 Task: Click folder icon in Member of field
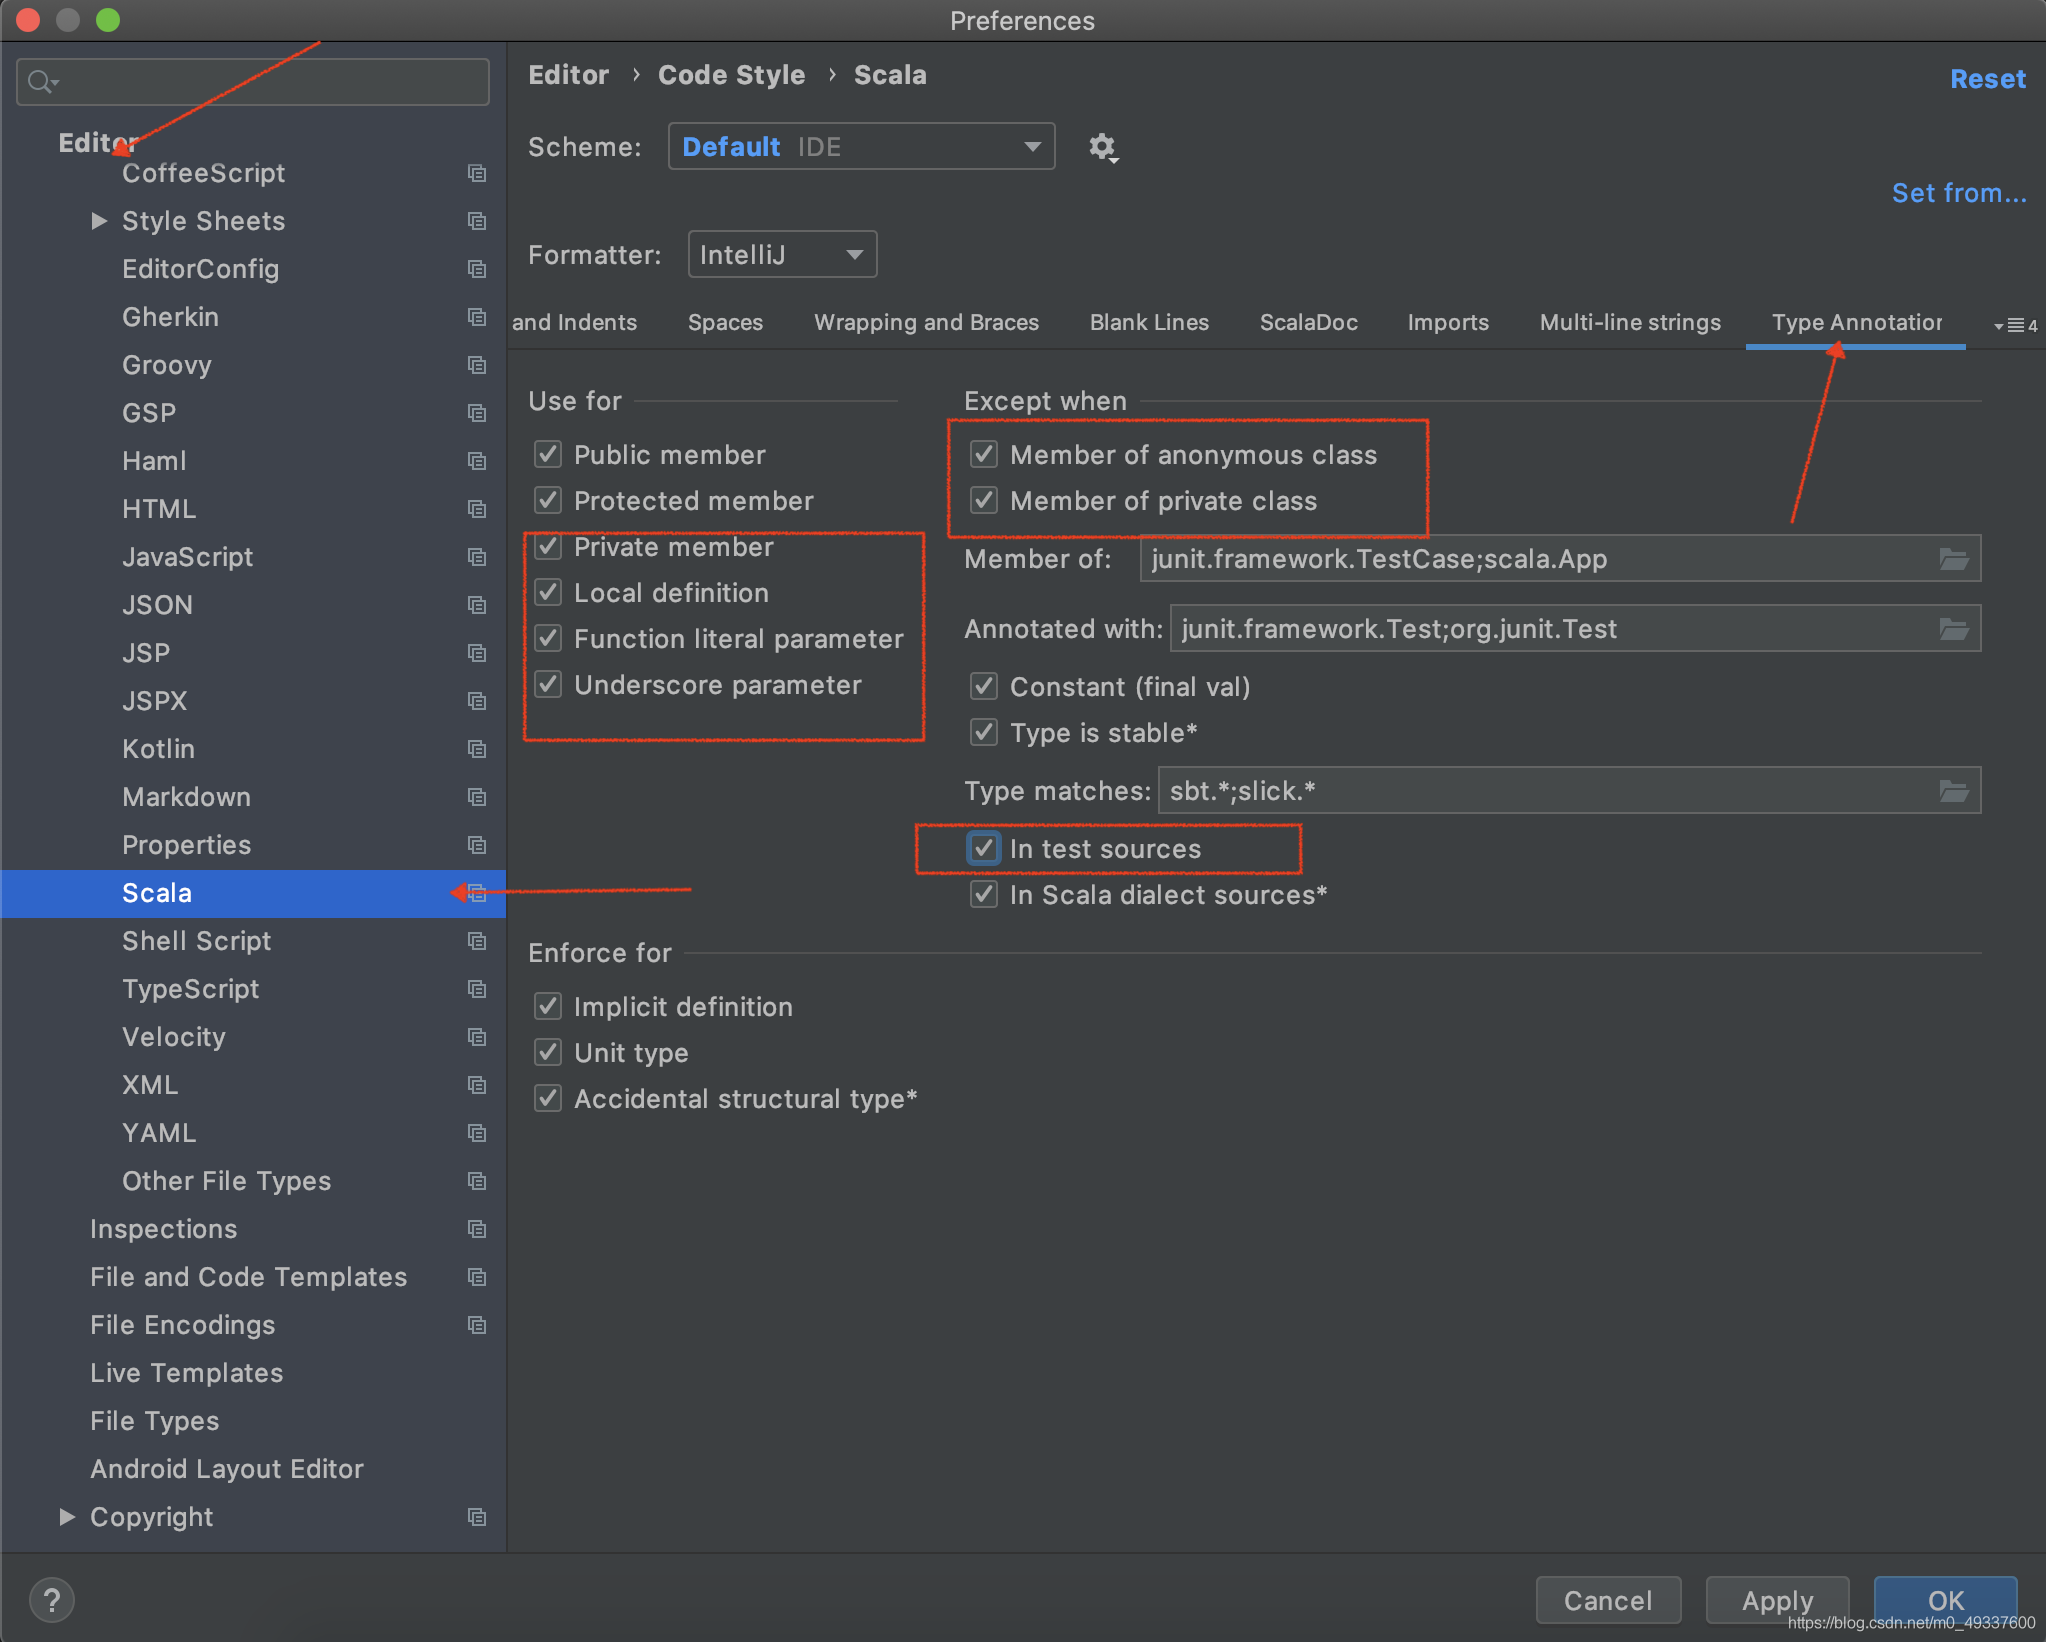[x=1953, y=559]
